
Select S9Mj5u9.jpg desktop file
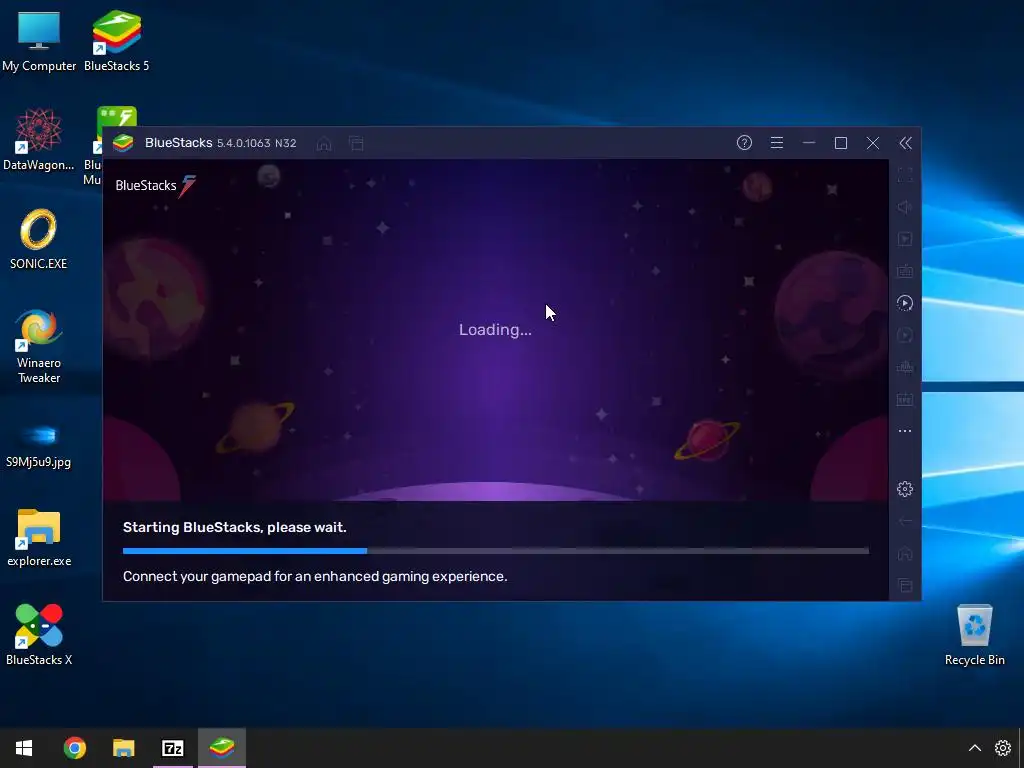point(39,445)
